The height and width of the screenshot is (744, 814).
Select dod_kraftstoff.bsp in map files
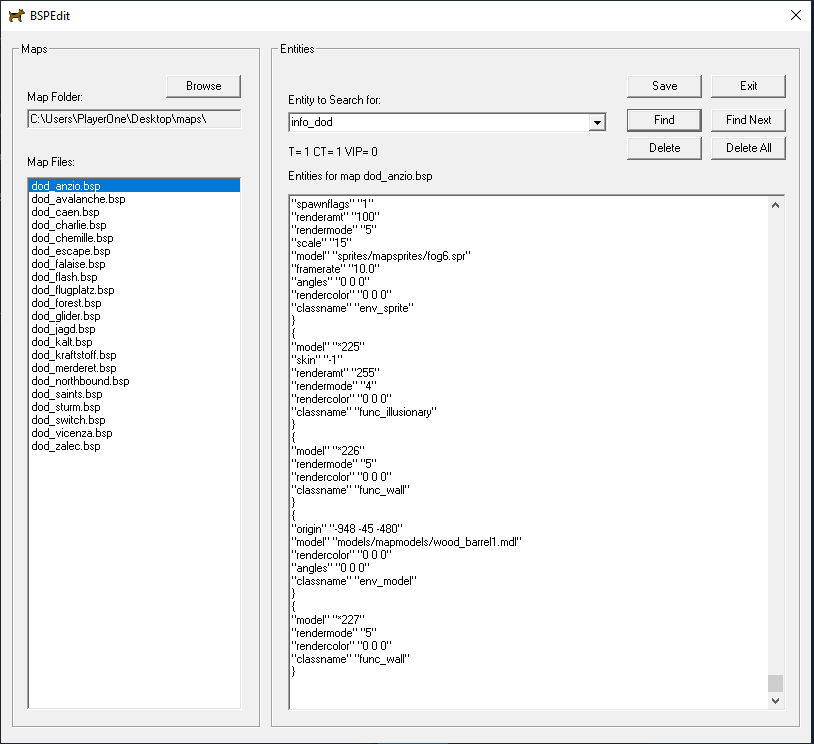click(134, 355)
